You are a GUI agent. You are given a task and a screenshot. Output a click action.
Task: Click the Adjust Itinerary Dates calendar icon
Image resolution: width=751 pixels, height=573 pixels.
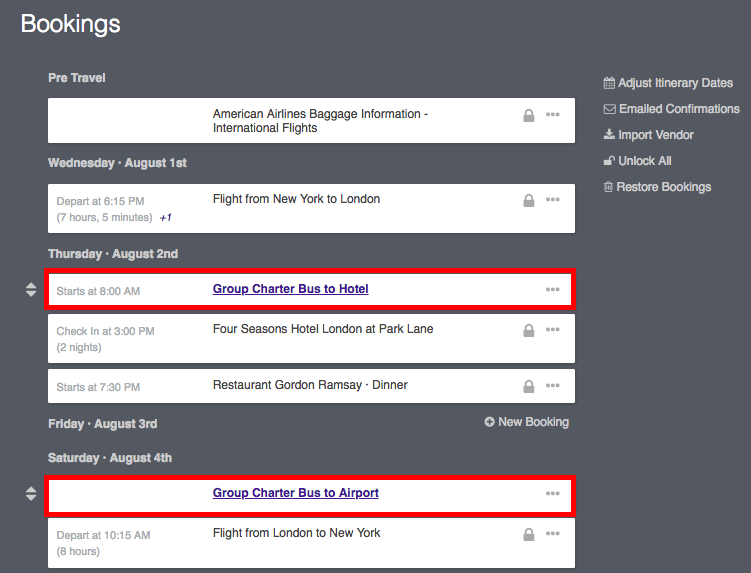point(609,83)
